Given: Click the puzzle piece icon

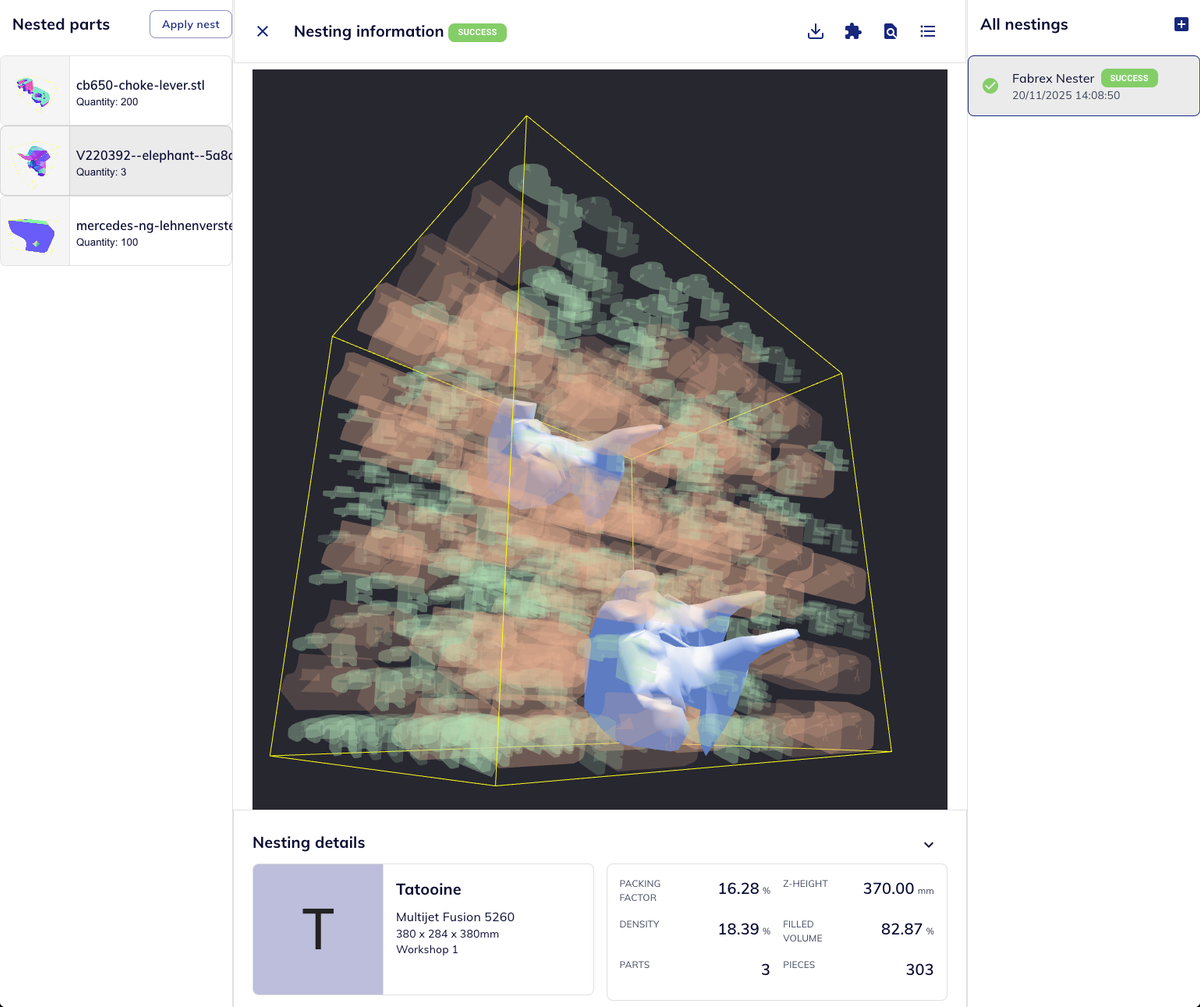Looking at the screenshot, I should (x=853, y=31).
